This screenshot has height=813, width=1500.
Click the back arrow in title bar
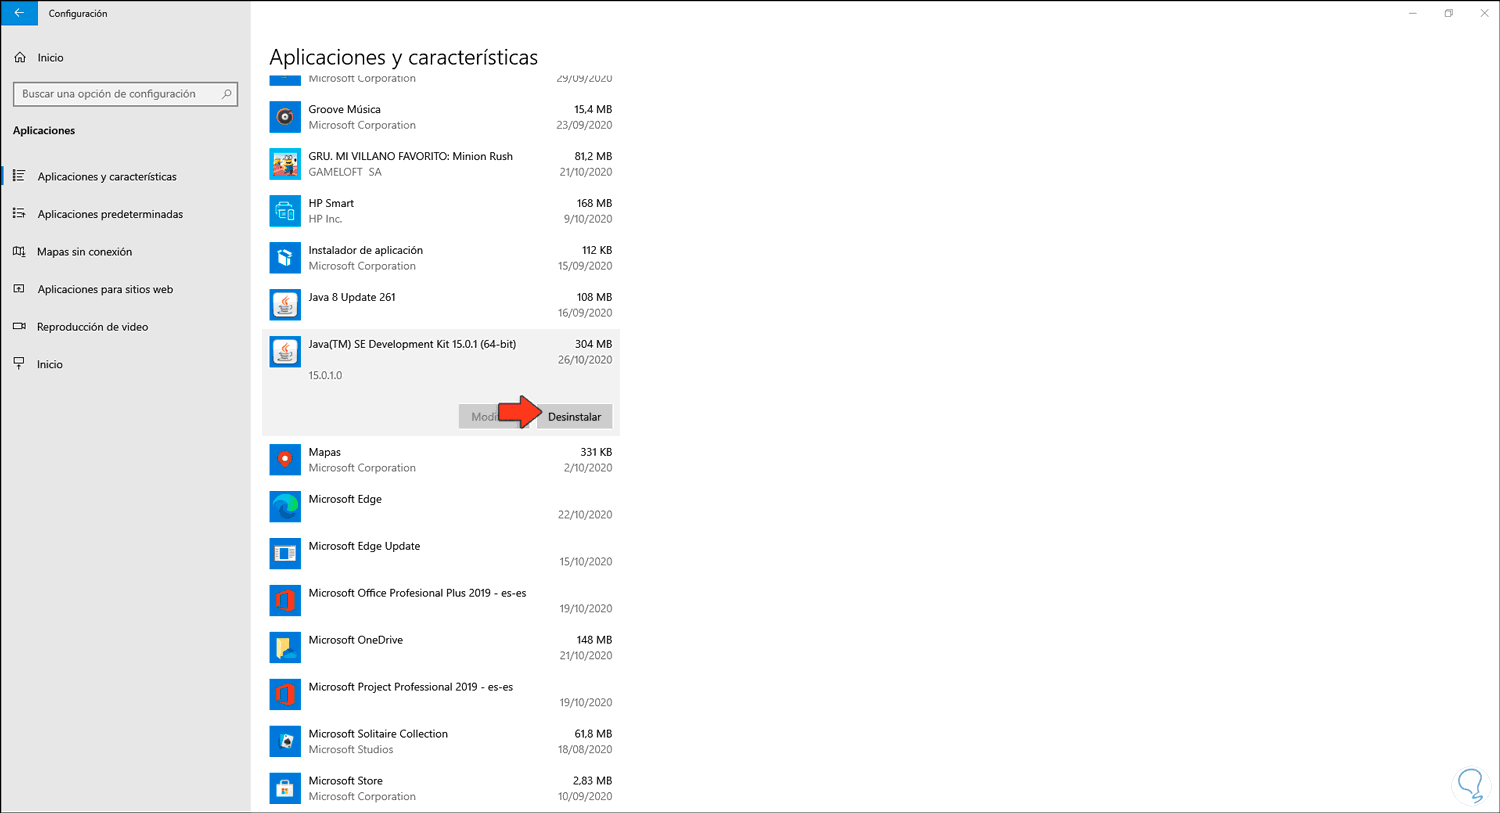click(19, 13)
